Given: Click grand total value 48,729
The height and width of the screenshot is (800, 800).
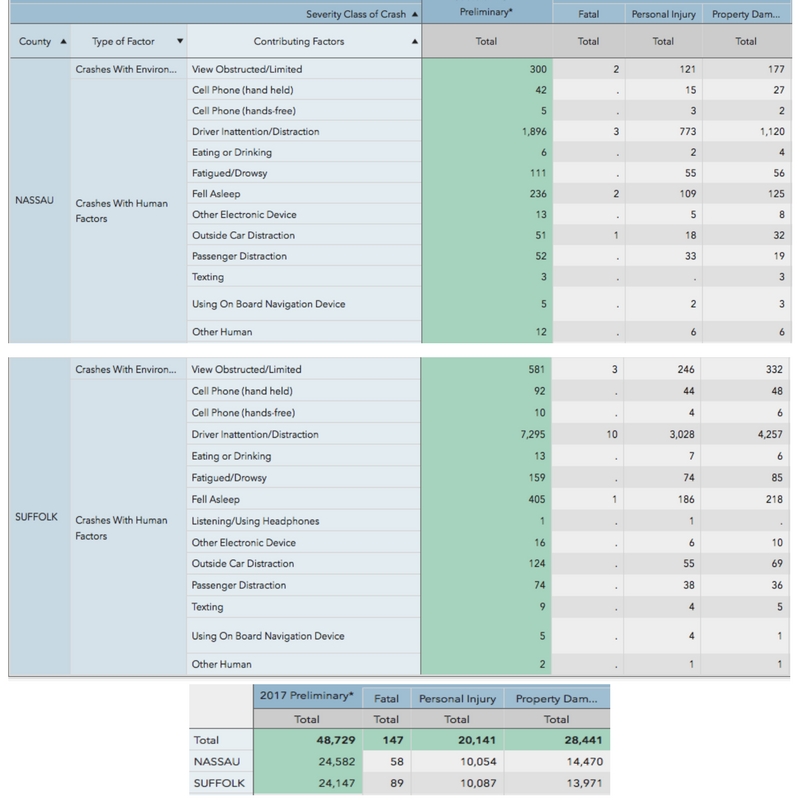Looking at the screenshot, I should (336, 740).
